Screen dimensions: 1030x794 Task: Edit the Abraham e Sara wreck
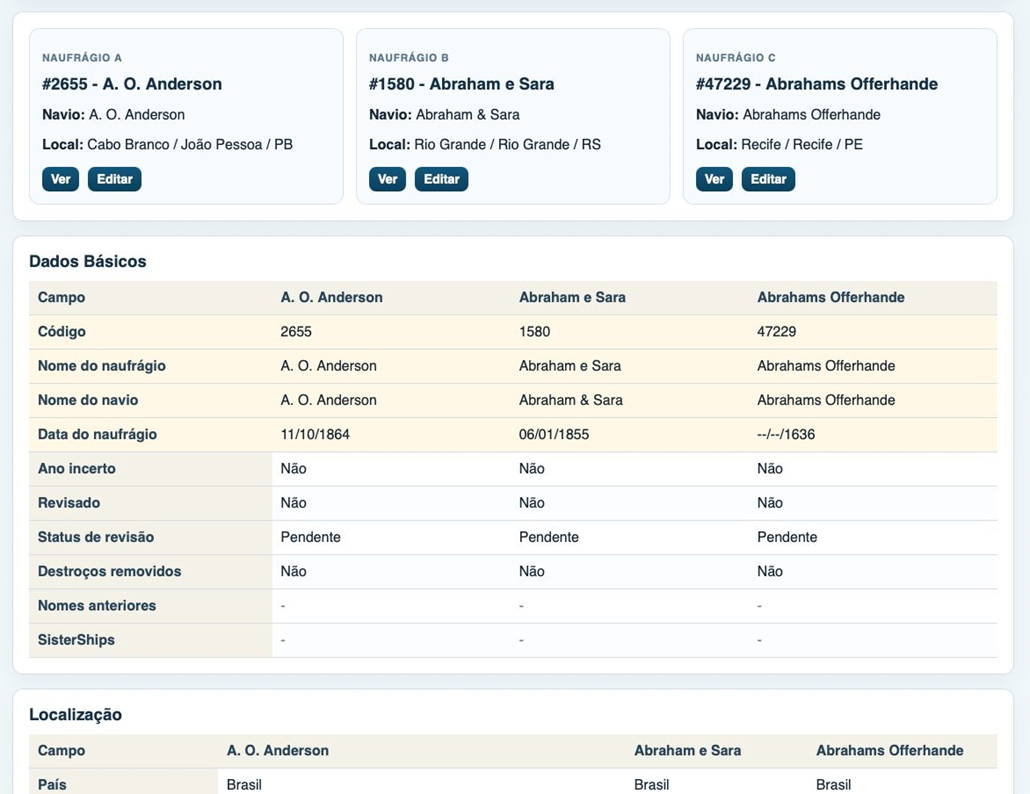(441, 179)
